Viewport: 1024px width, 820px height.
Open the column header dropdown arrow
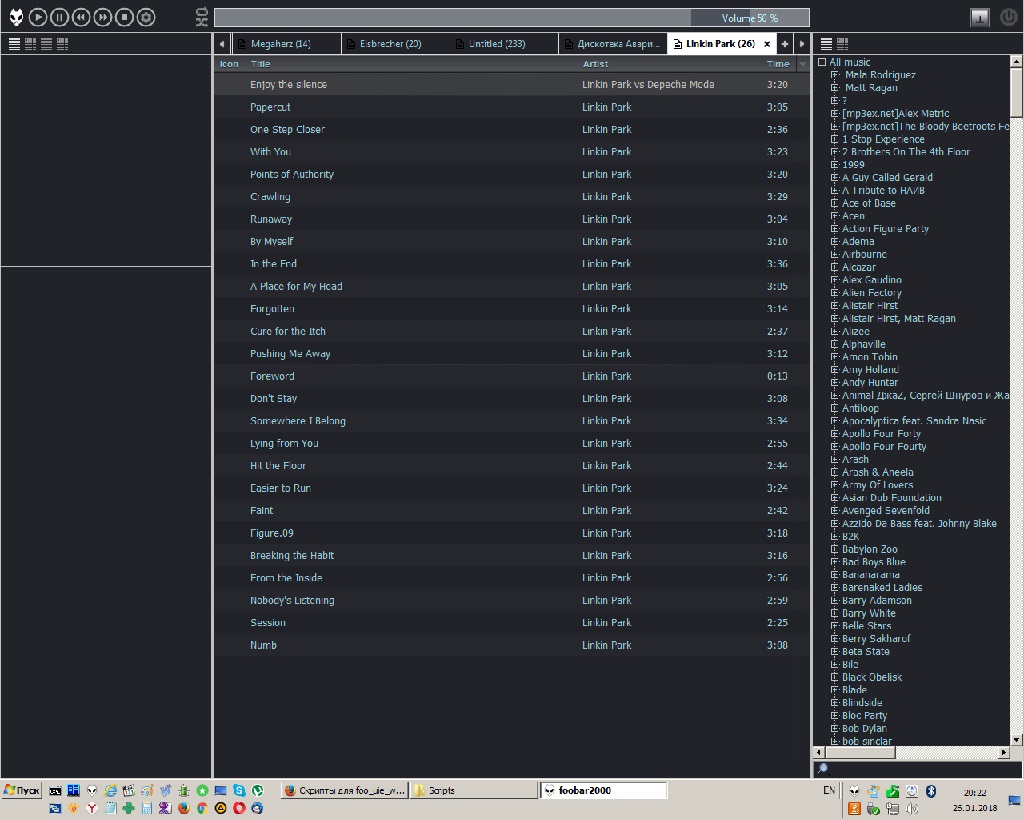pos(802,64)
